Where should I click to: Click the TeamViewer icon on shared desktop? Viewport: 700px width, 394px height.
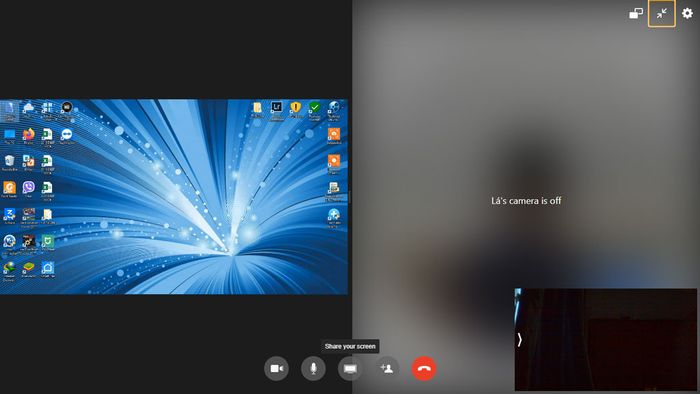click(x=66, y=134)
